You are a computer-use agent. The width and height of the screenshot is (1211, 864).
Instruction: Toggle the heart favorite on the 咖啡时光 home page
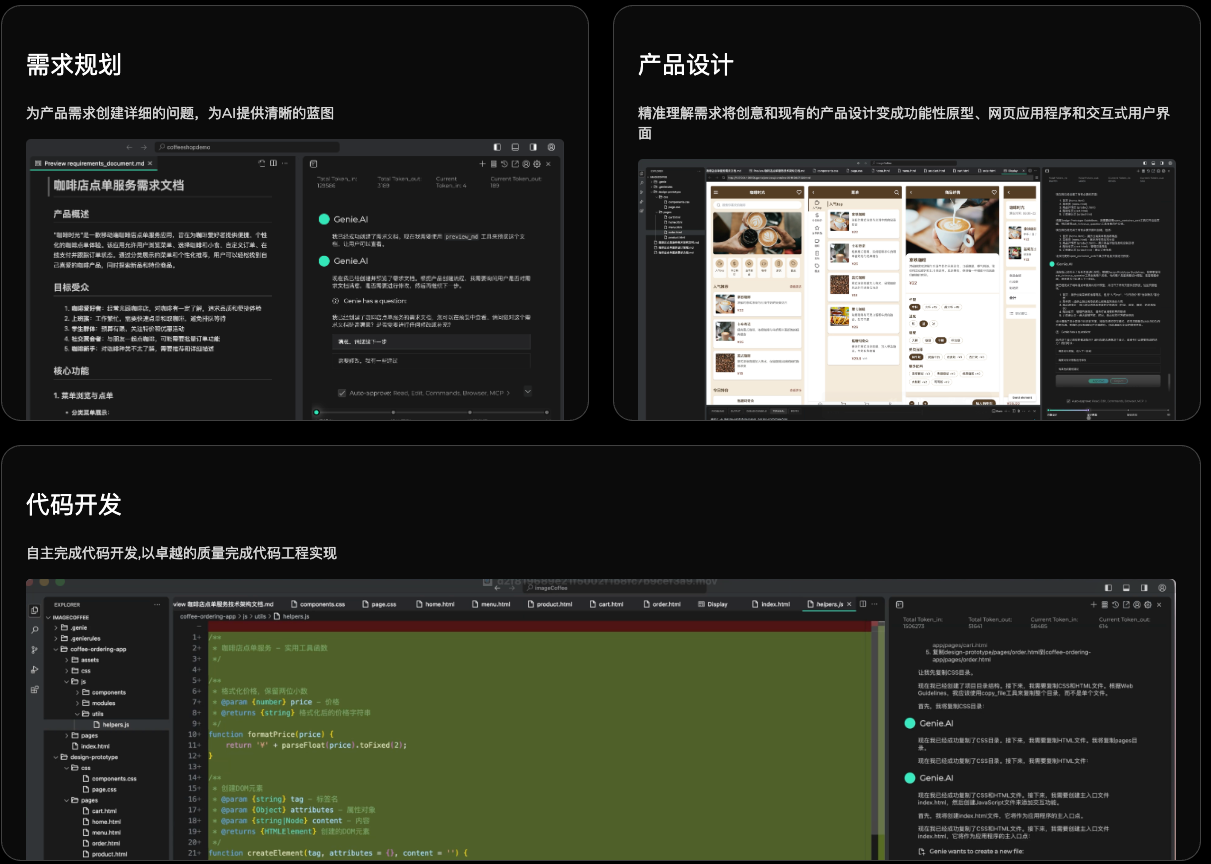[799, 192]
